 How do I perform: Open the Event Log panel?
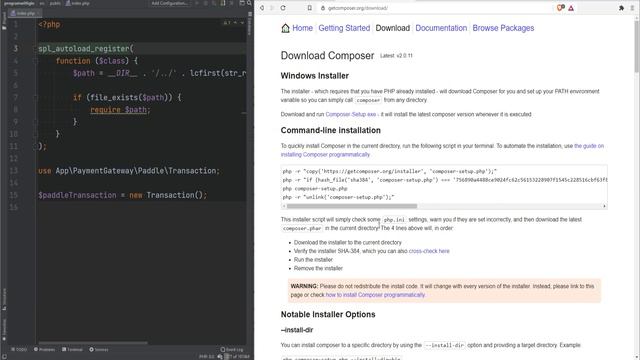pyautogui.click(x=232, y=349)
